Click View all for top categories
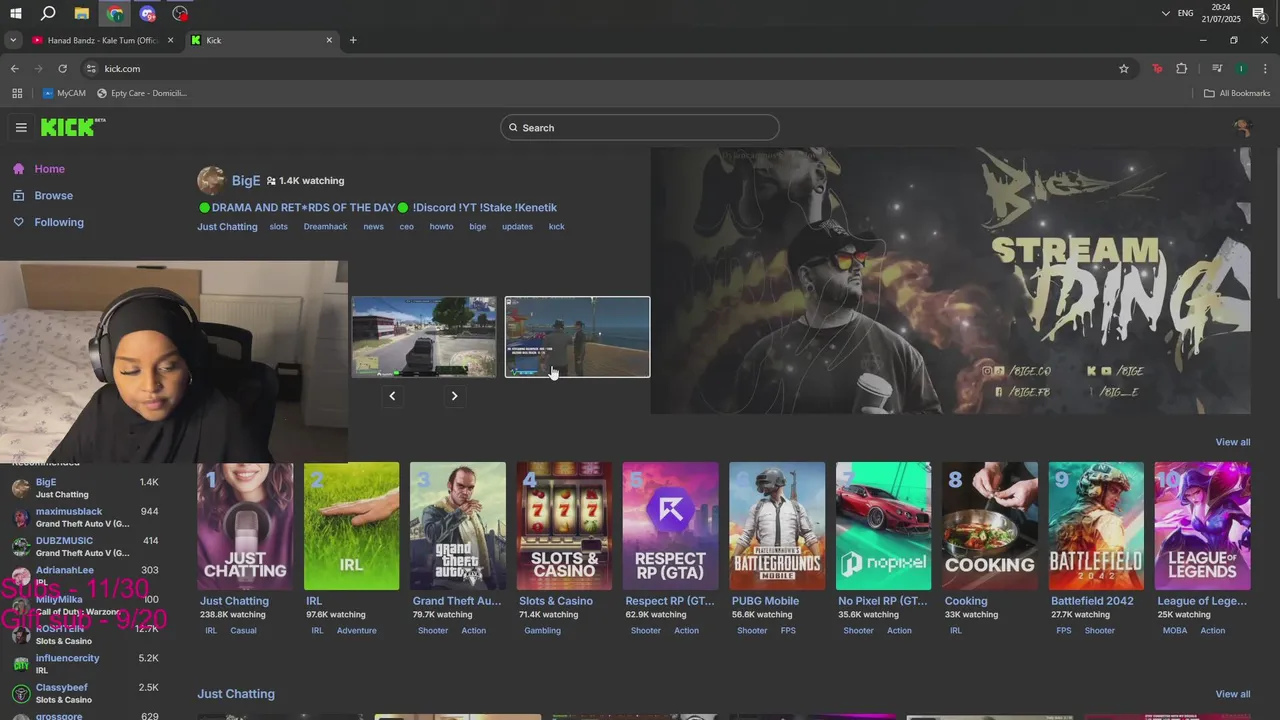Screen dimensions: 1280x720 tap(1232, 442)
